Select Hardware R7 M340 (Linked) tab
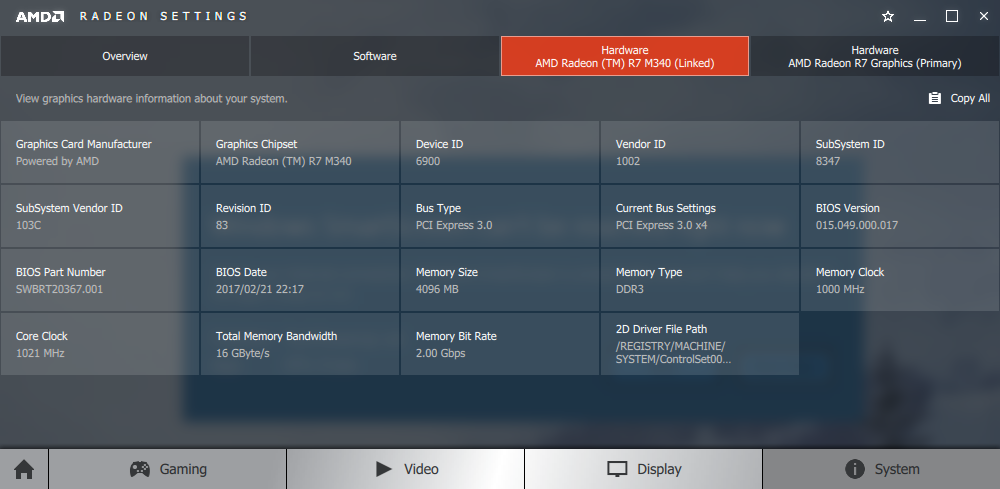 (625, 56)
